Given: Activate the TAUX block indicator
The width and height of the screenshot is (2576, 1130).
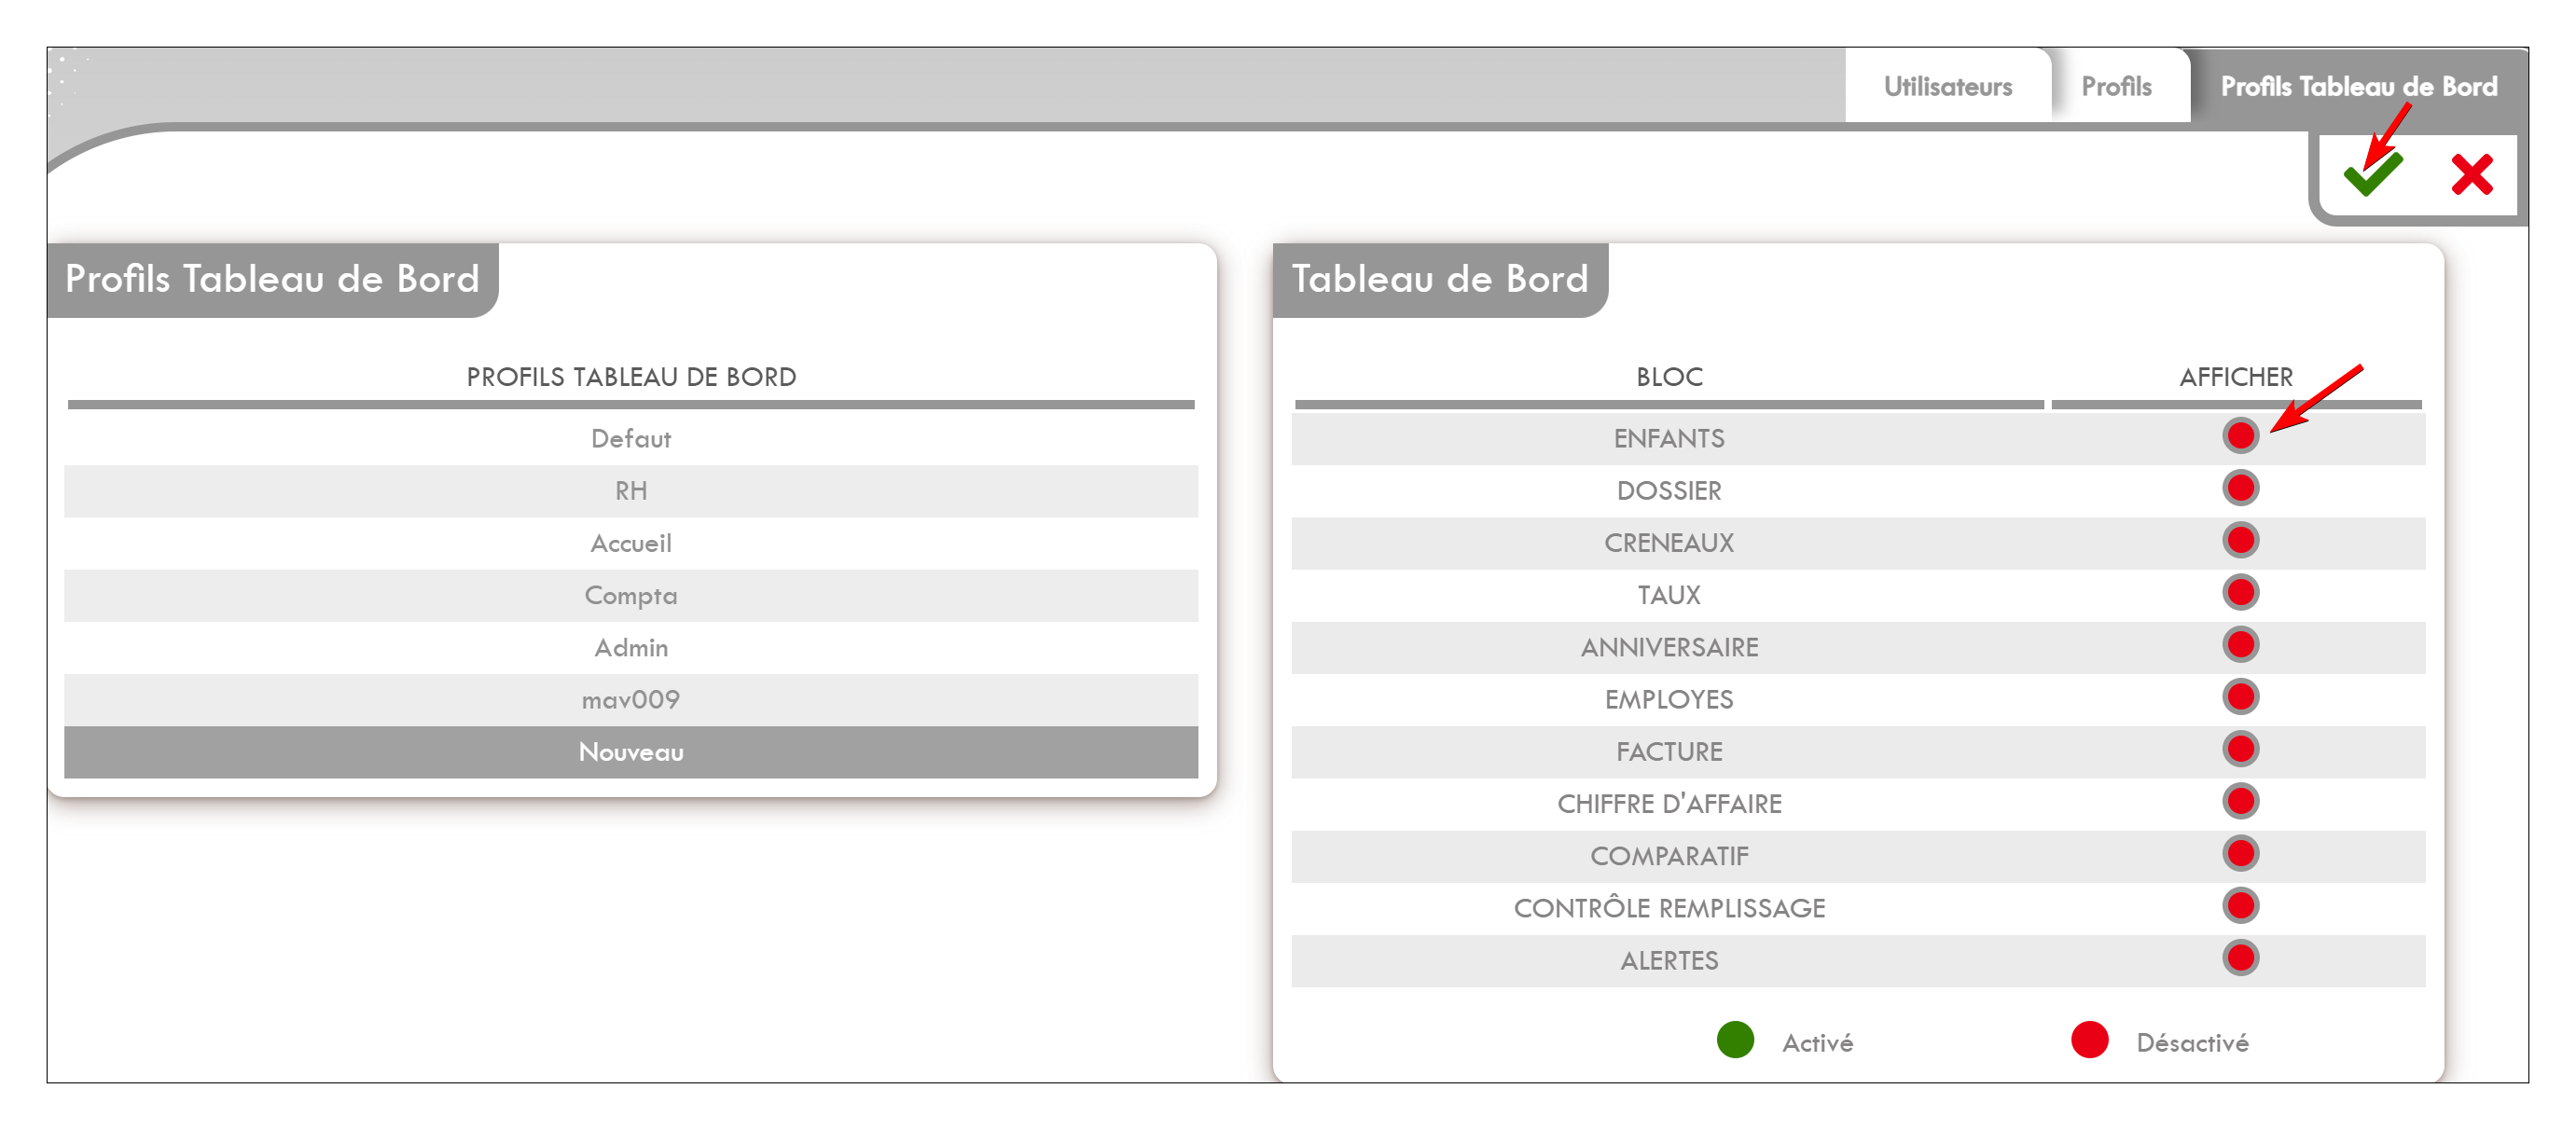Looking at the screenshot, I should (x=2240, y=592).
